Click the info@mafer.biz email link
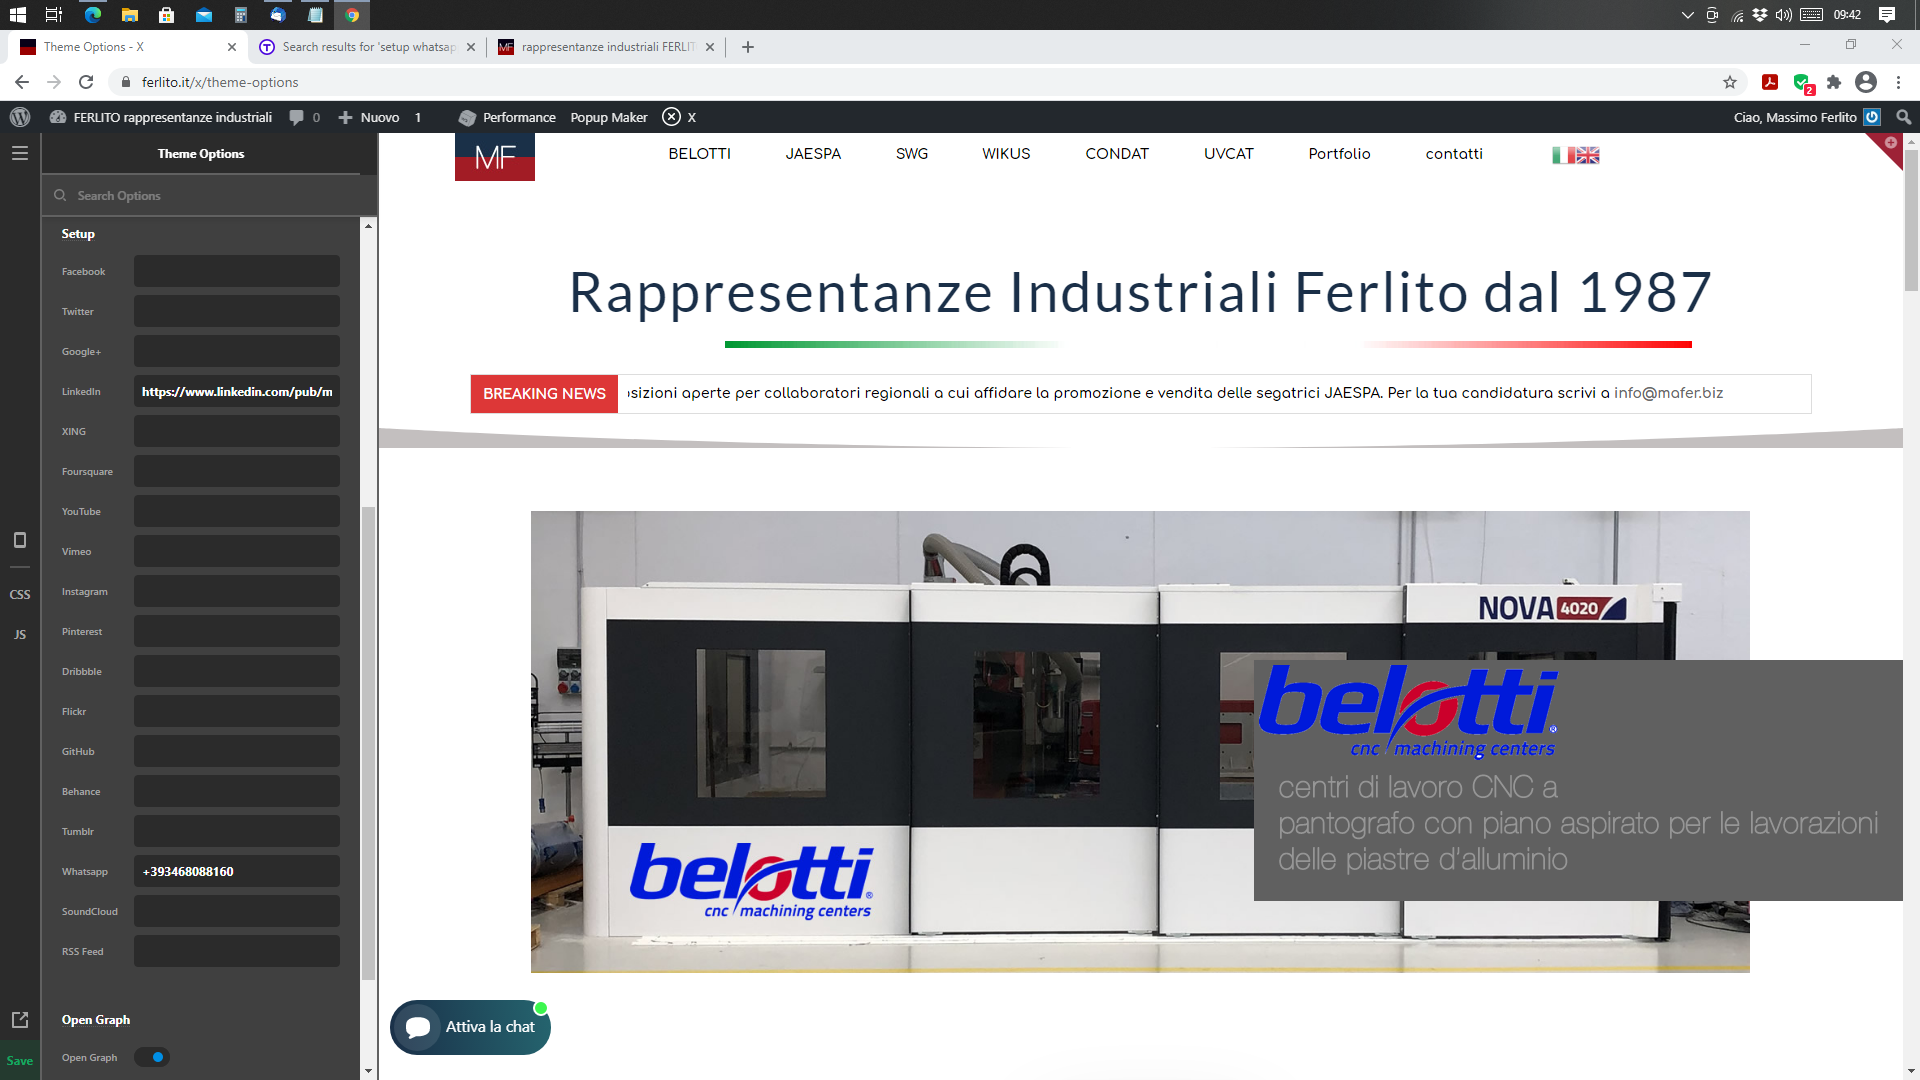Screen dimensions: 1920x1080 click(1668, 393)
